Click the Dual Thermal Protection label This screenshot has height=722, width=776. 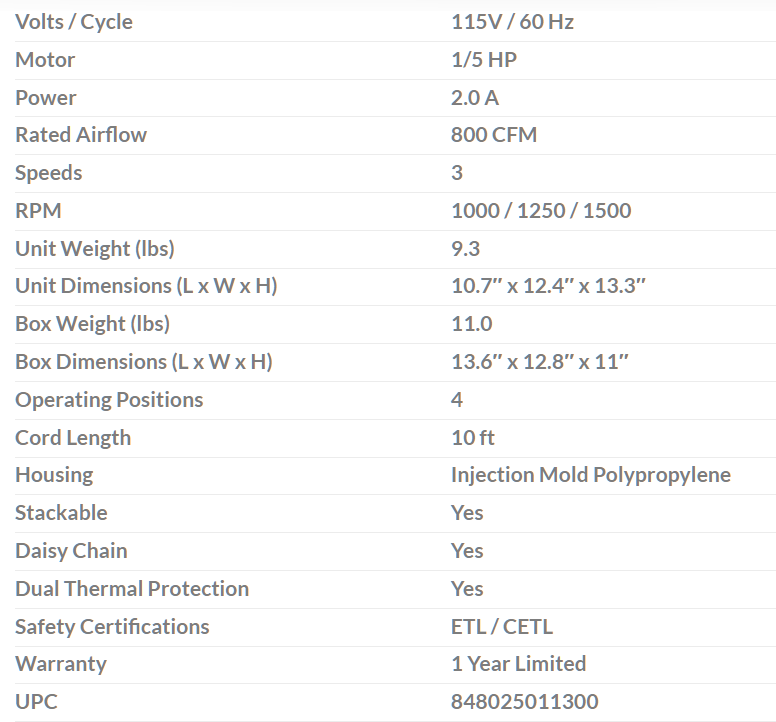coord(132,589)
